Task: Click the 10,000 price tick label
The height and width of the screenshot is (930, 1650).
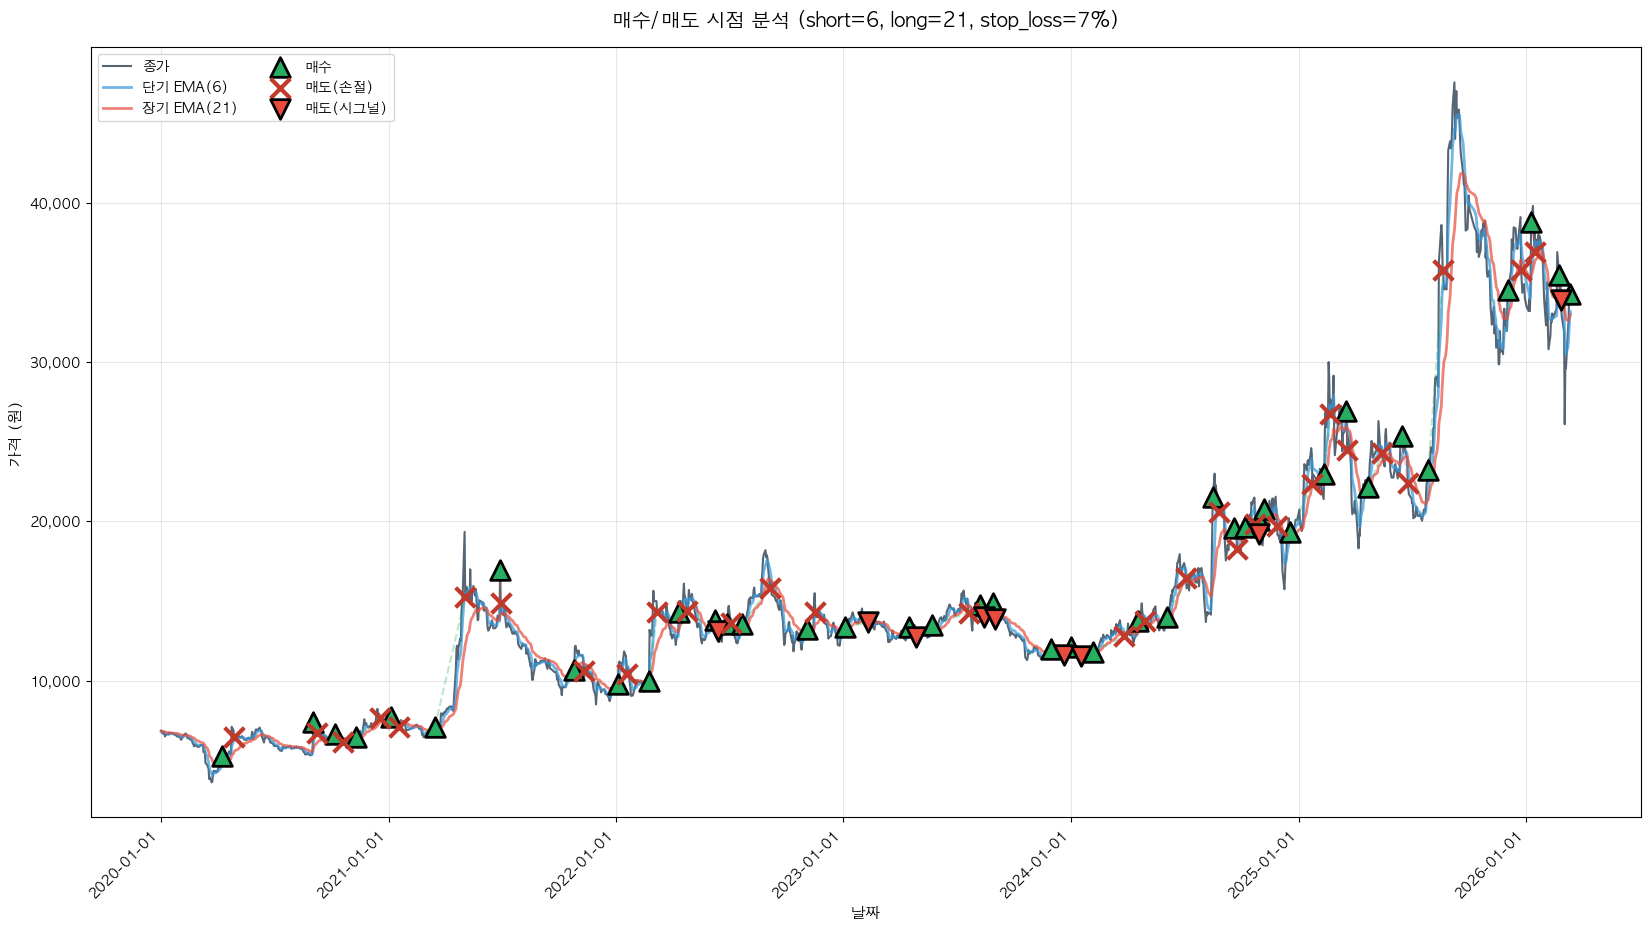Action: click(58, 682)
